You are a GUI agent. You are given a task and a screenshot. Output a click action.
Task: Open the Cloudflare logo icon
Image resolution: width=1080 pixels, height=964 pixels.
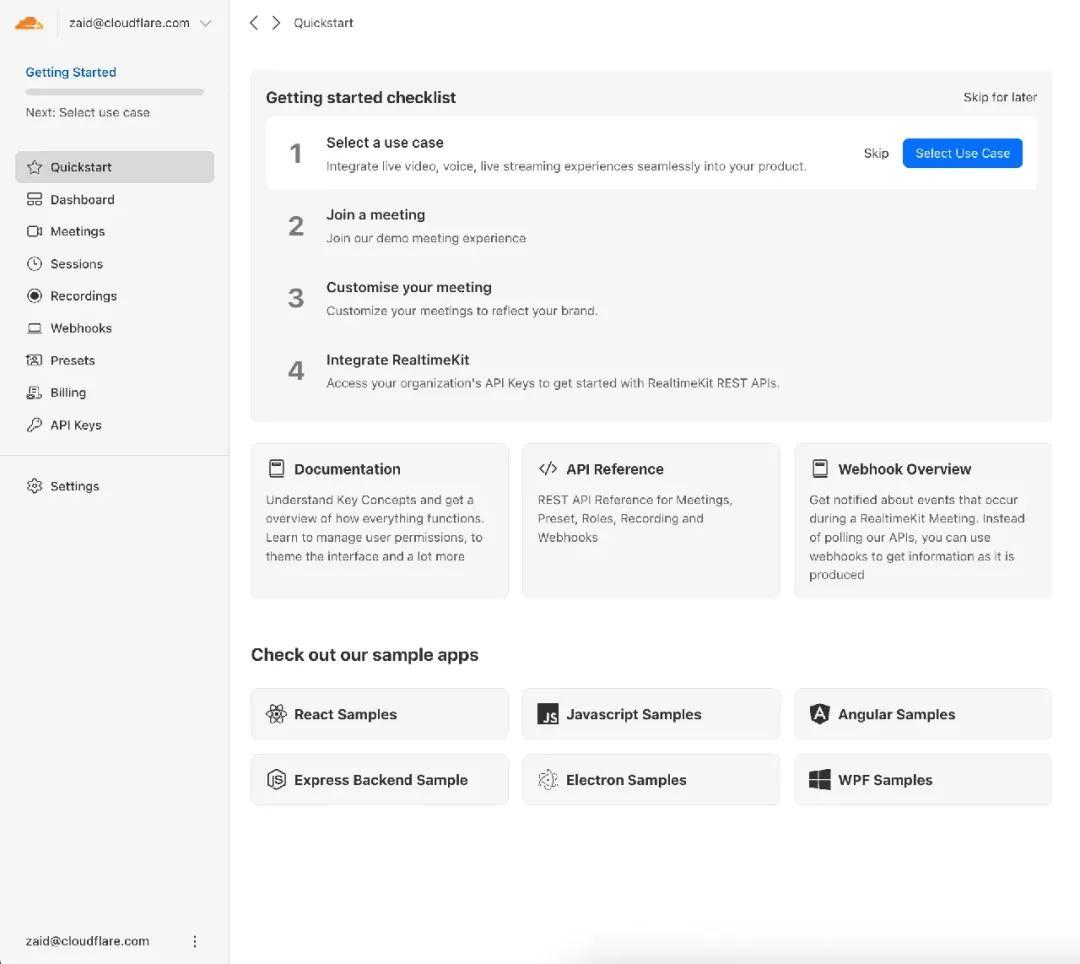(x=29, y=21)
